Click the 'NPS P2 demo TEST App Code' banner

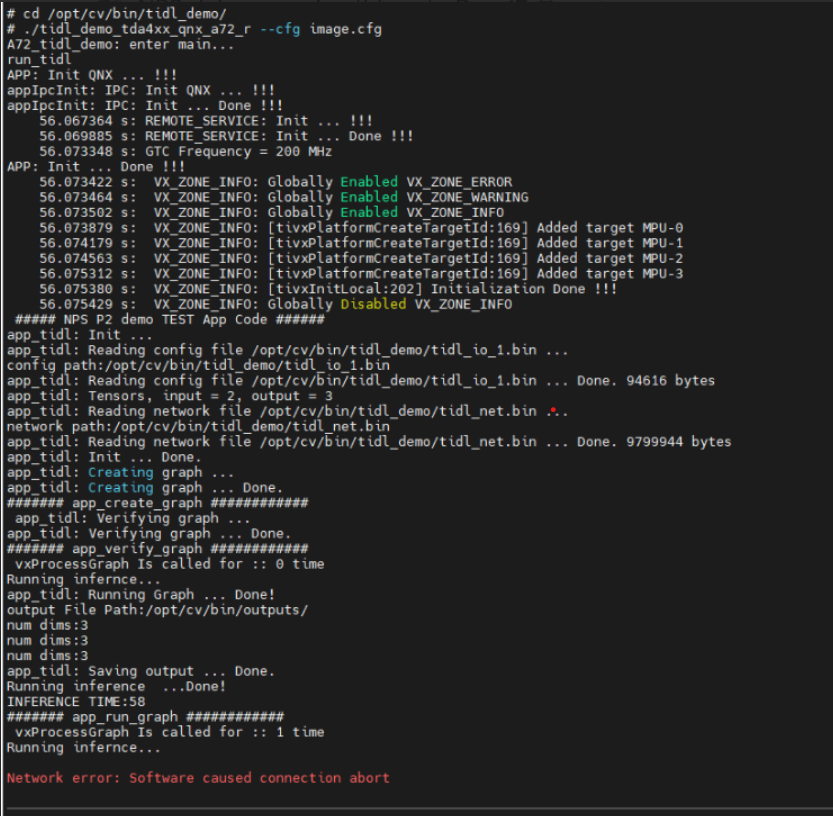[x=169, y=319]
